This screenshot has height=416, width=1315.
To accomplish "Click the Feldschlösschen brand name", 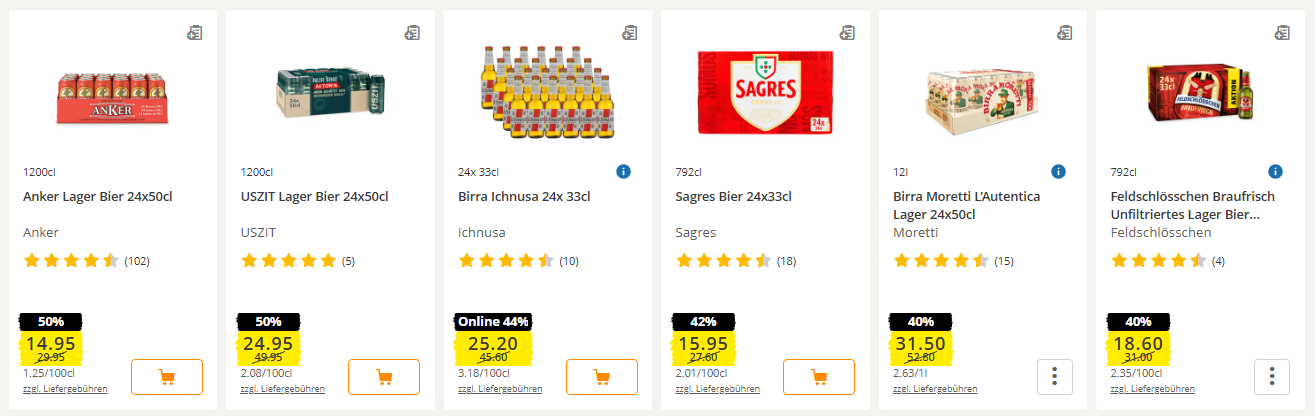I will click(x=1161, y=233).
